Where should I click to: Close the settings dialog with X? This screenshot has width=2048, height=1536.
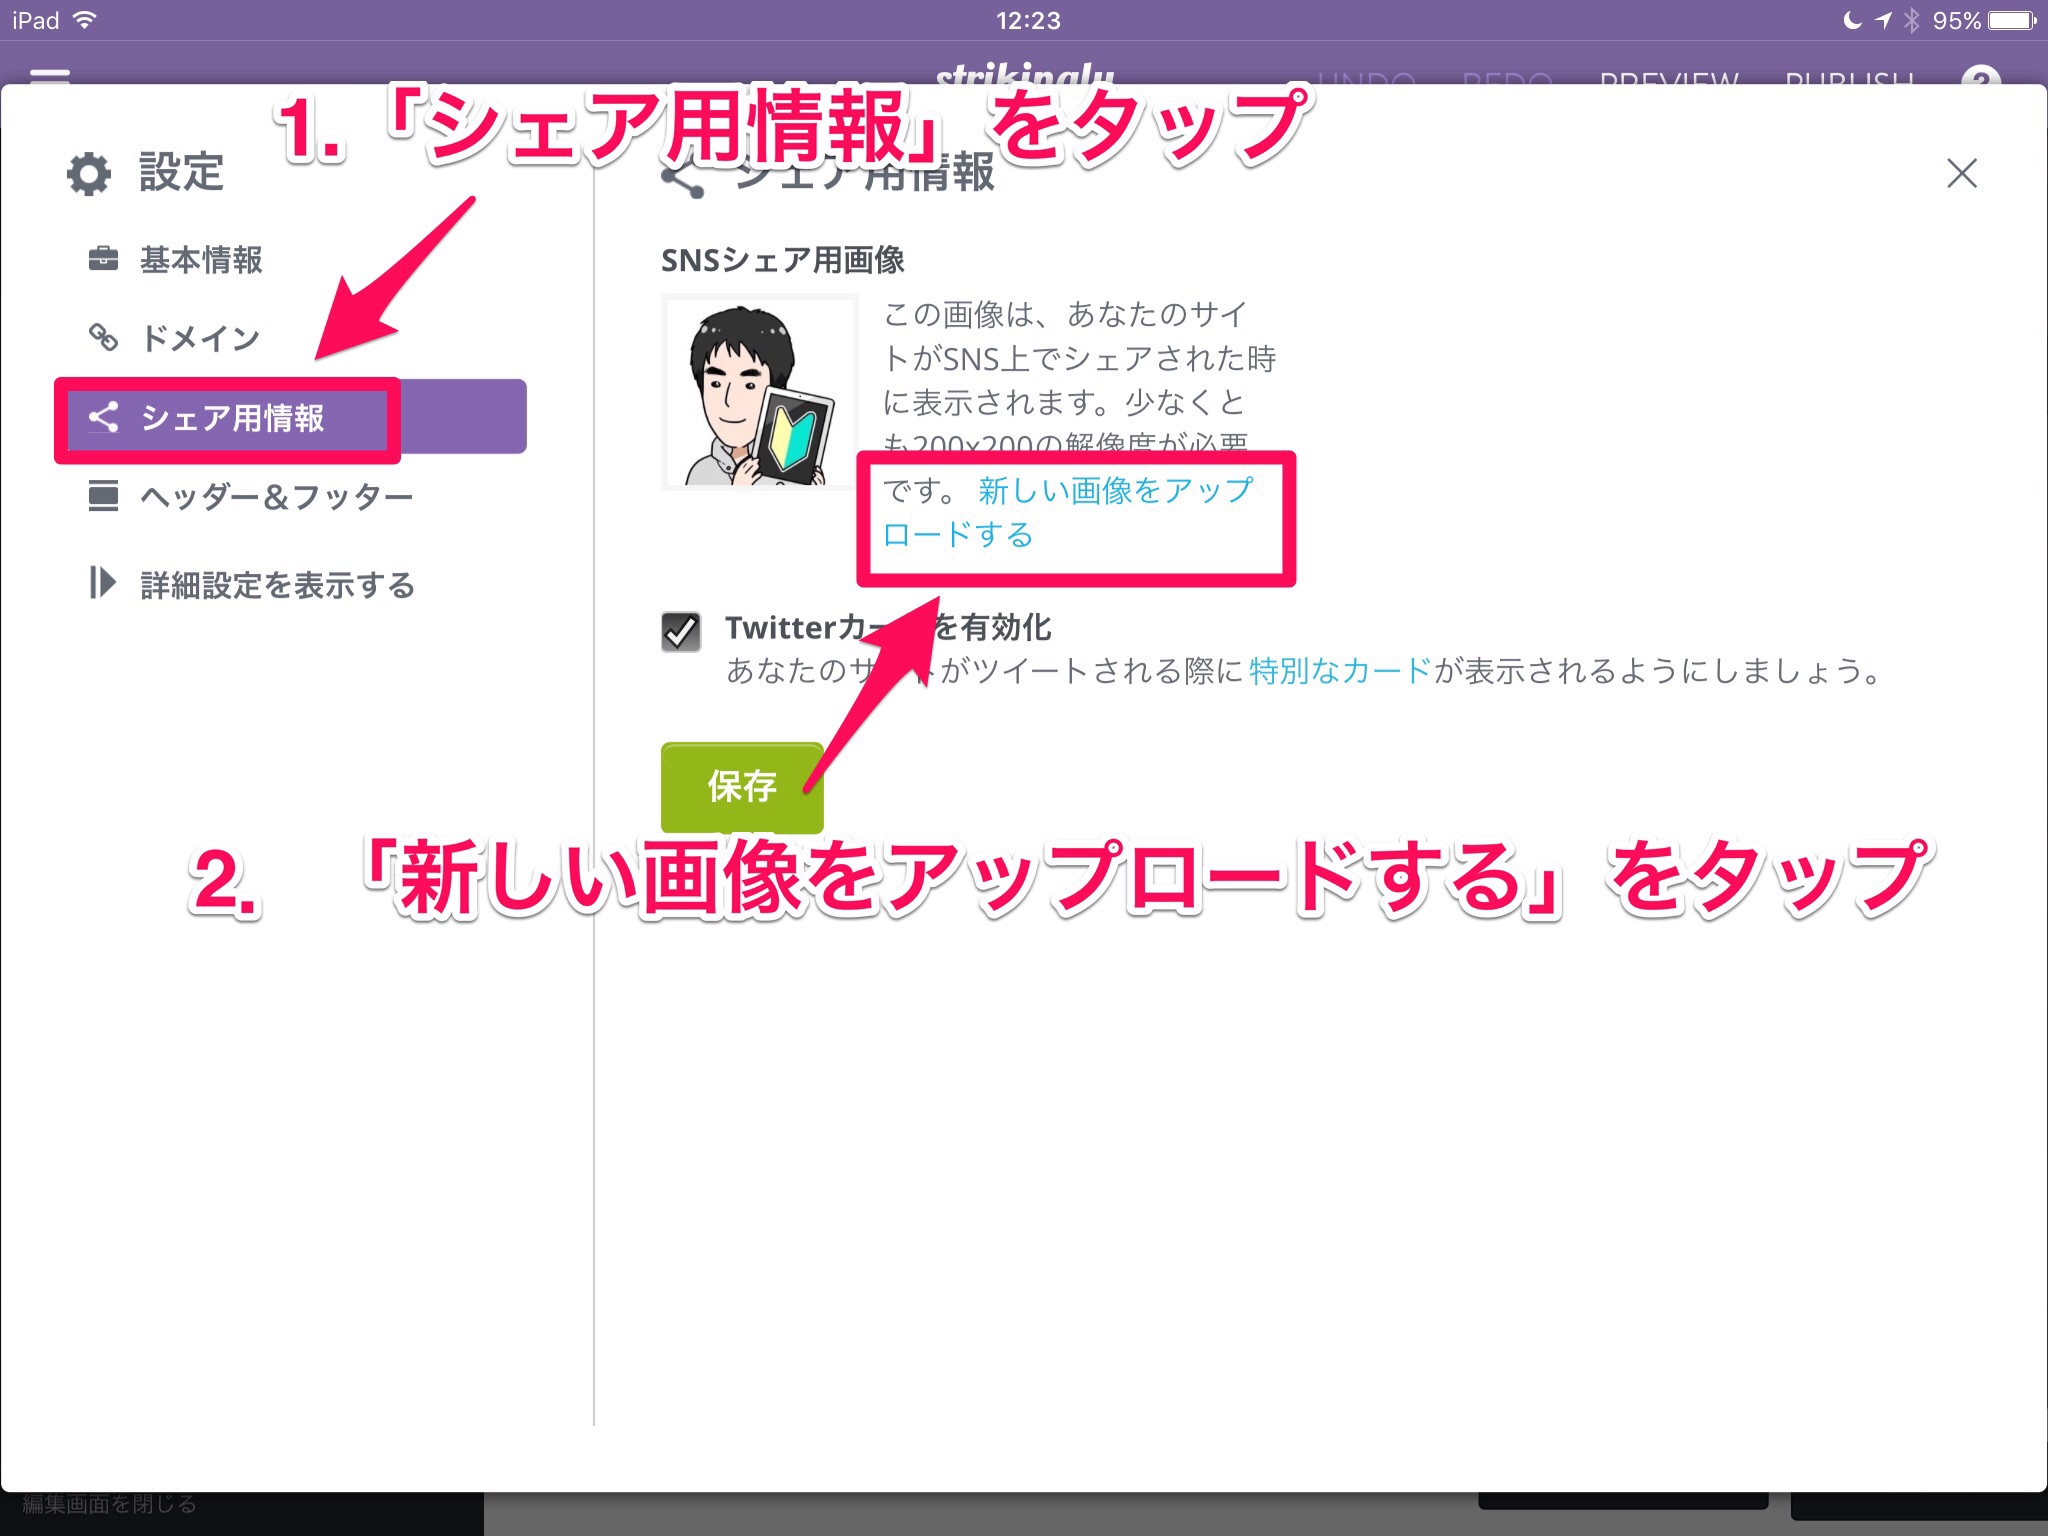point(1961,174)
